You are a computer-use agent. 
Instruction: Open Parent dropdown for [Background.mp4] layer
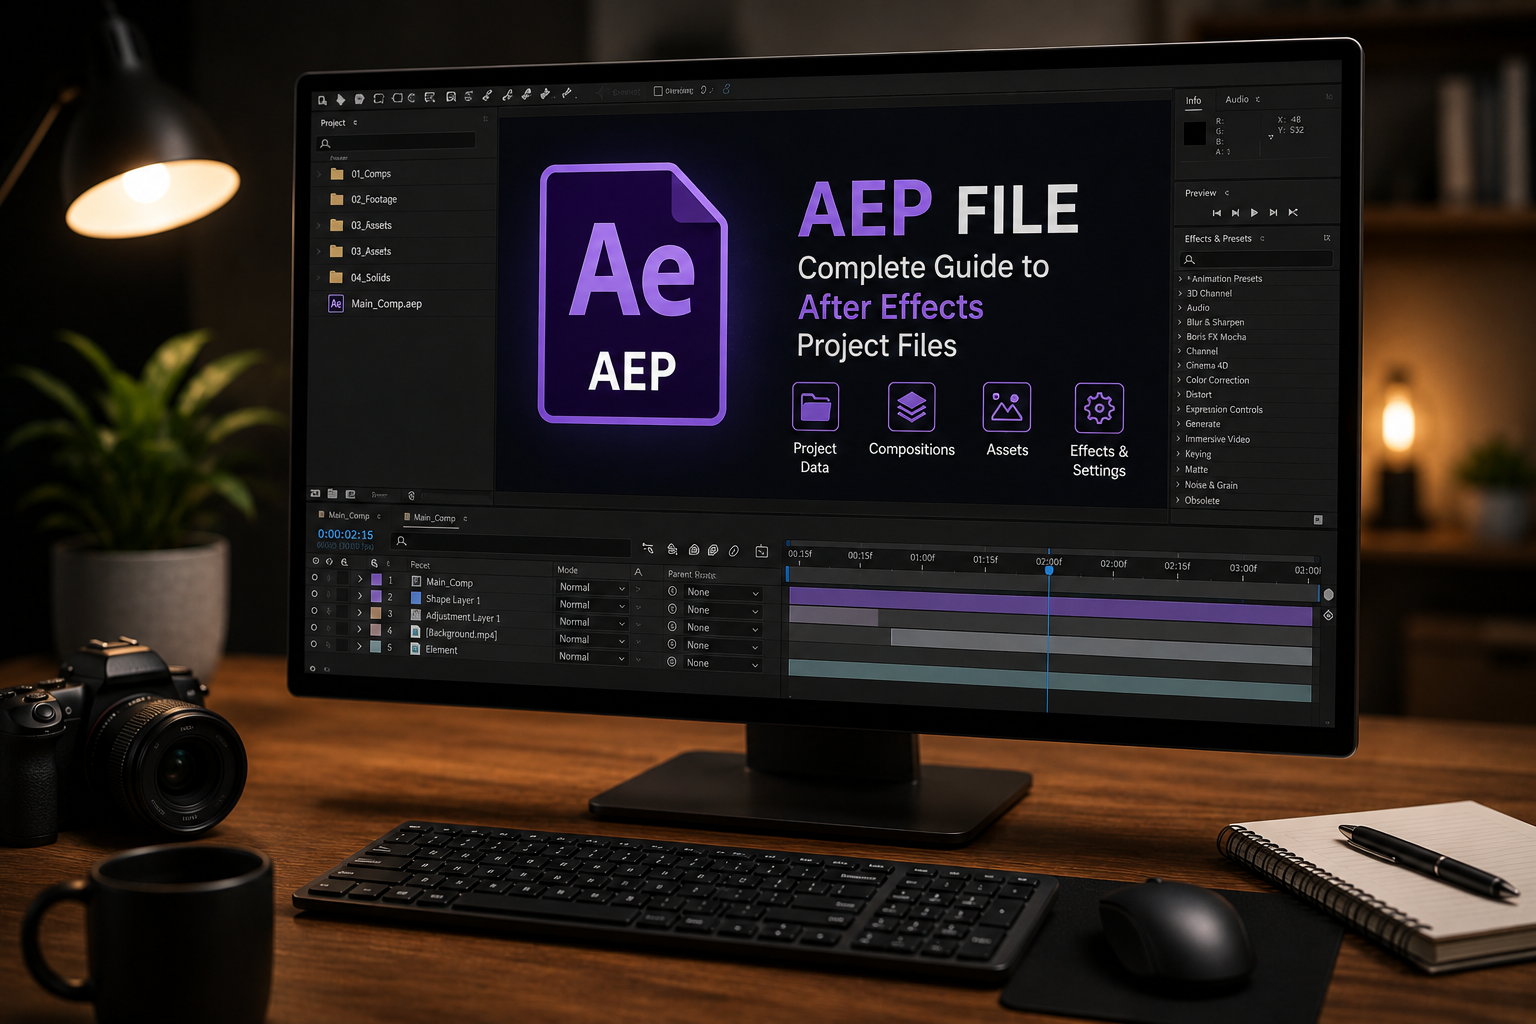723,645
